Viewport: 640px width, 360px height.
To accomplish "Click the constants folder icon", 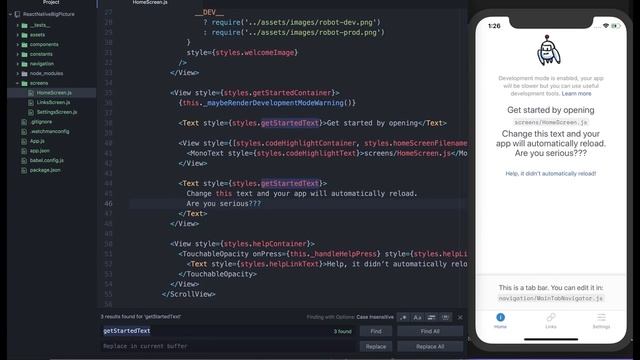I will (24, 54).
